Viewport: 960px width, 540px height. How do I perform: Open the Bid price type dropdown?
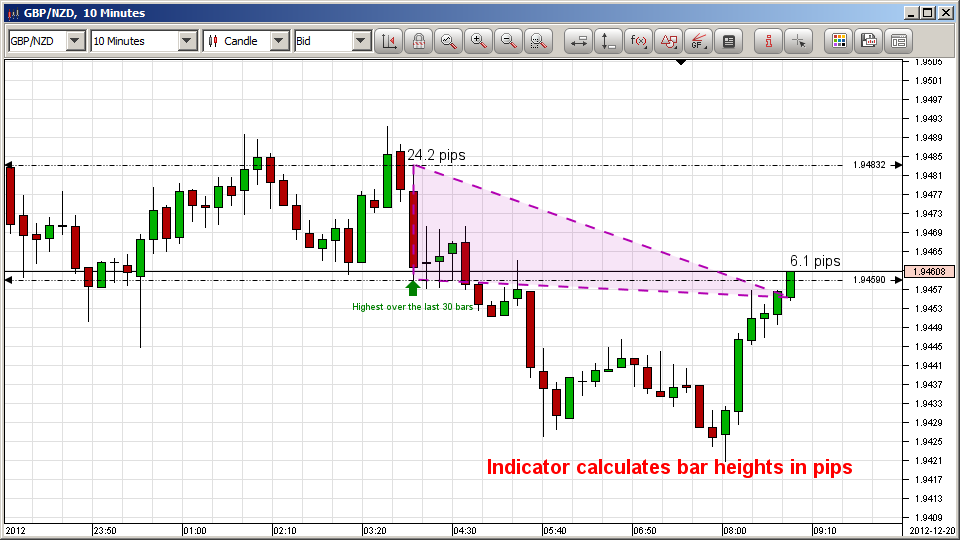(x=361, y=41)
